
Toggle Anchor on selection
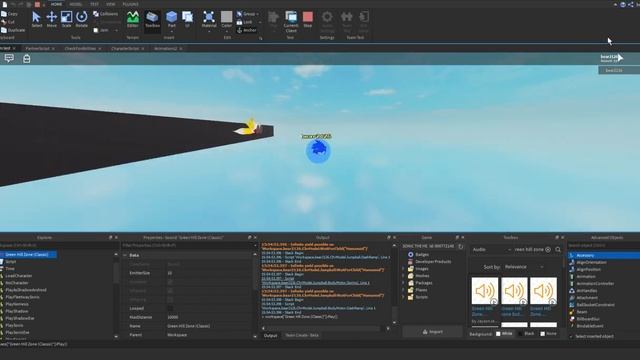click(x=247, y=30)
